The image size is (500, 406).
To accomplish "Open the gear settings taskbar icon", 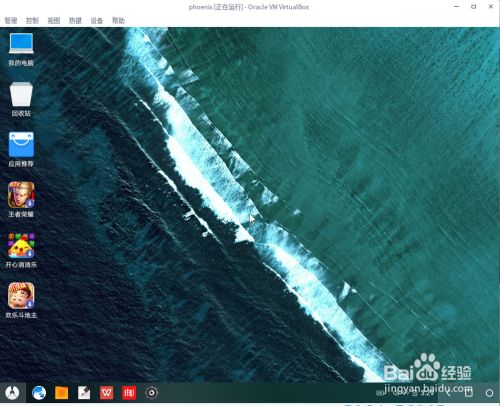I will (x=151, y=393).
